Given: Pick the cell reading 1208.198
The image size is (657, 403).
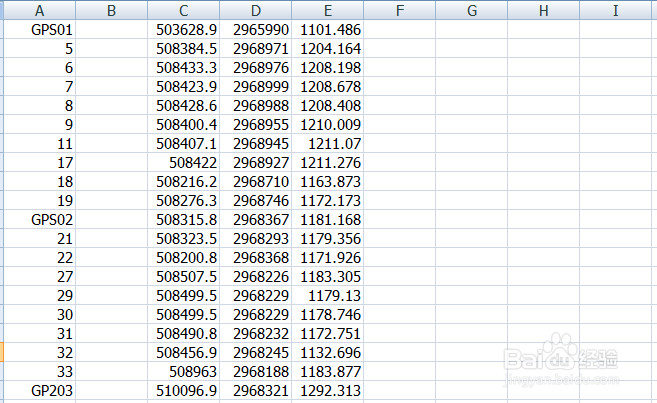Looking at the screenshot, I should click(328, 67).
